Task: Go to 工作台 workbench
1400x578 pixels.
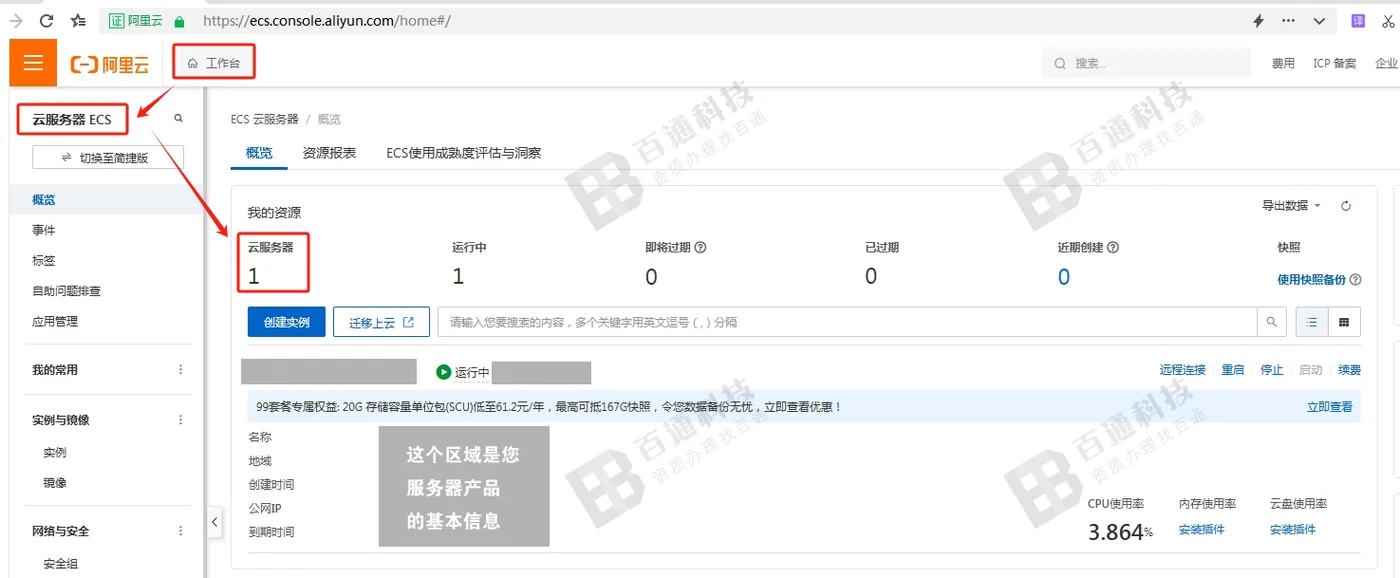Action: coord(214,63)
